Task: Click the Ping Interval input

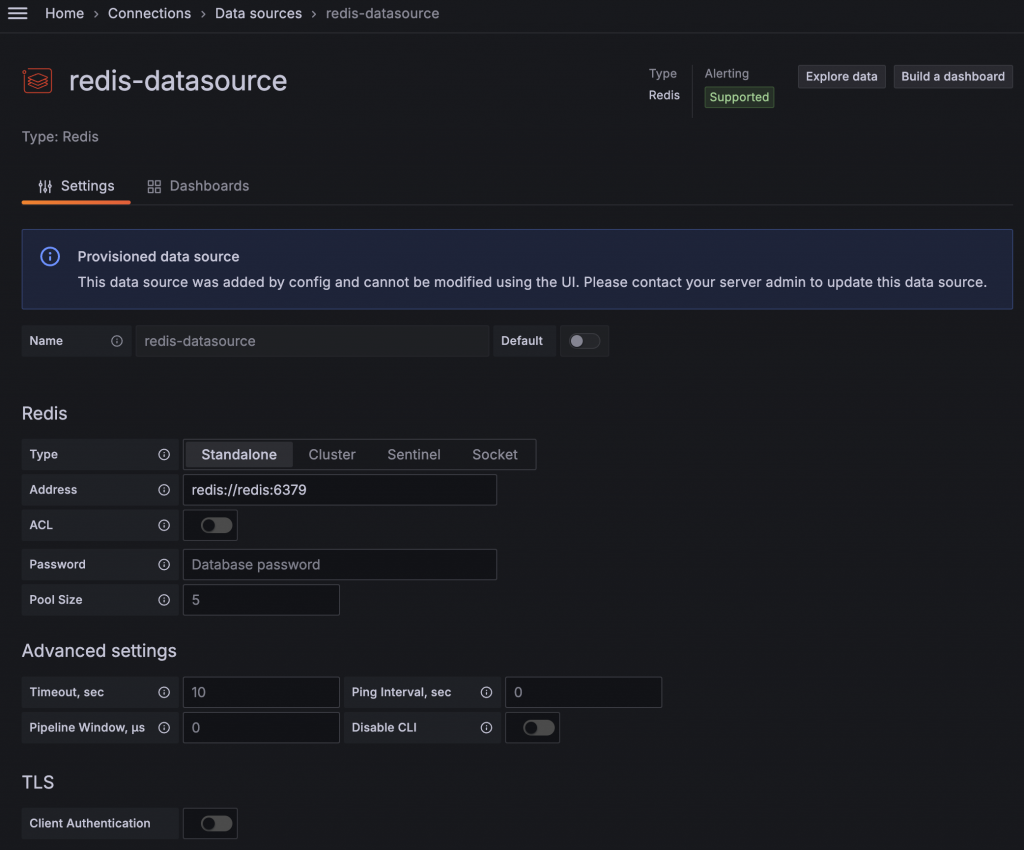Action: click(x=583, y=692)
